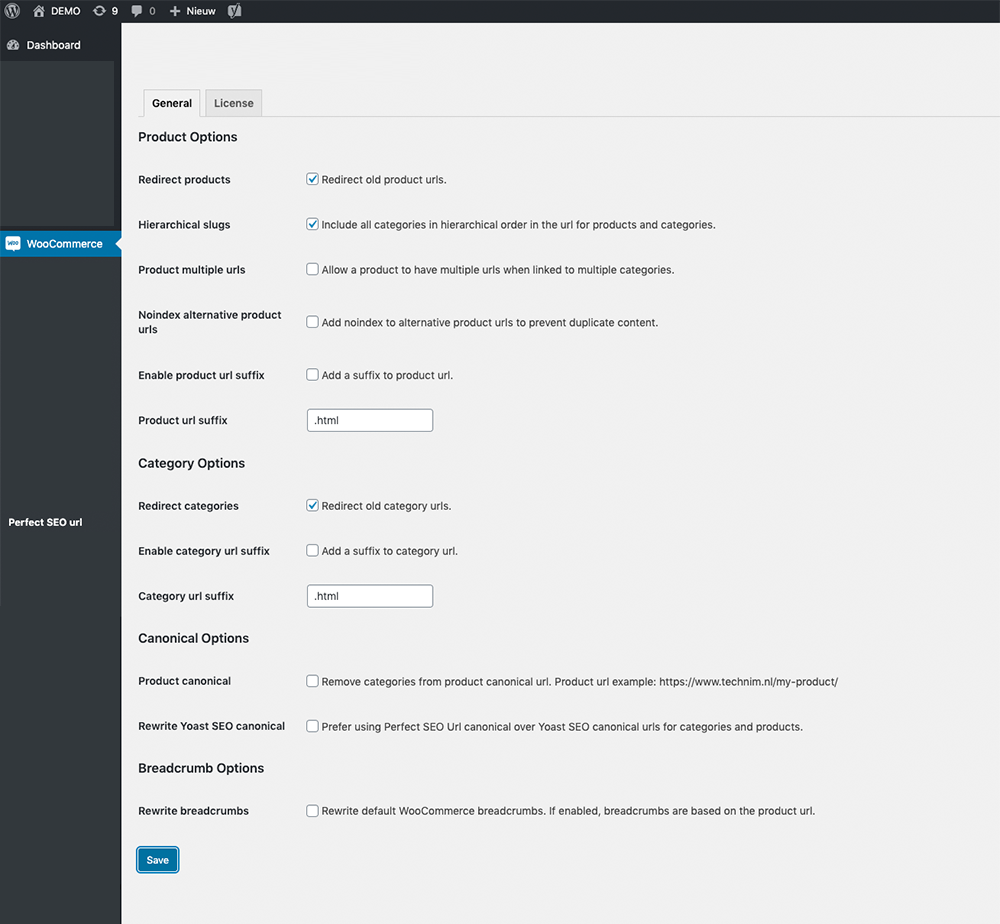
Task: Click the Redirect products label
Action: [x=184, y=180]
